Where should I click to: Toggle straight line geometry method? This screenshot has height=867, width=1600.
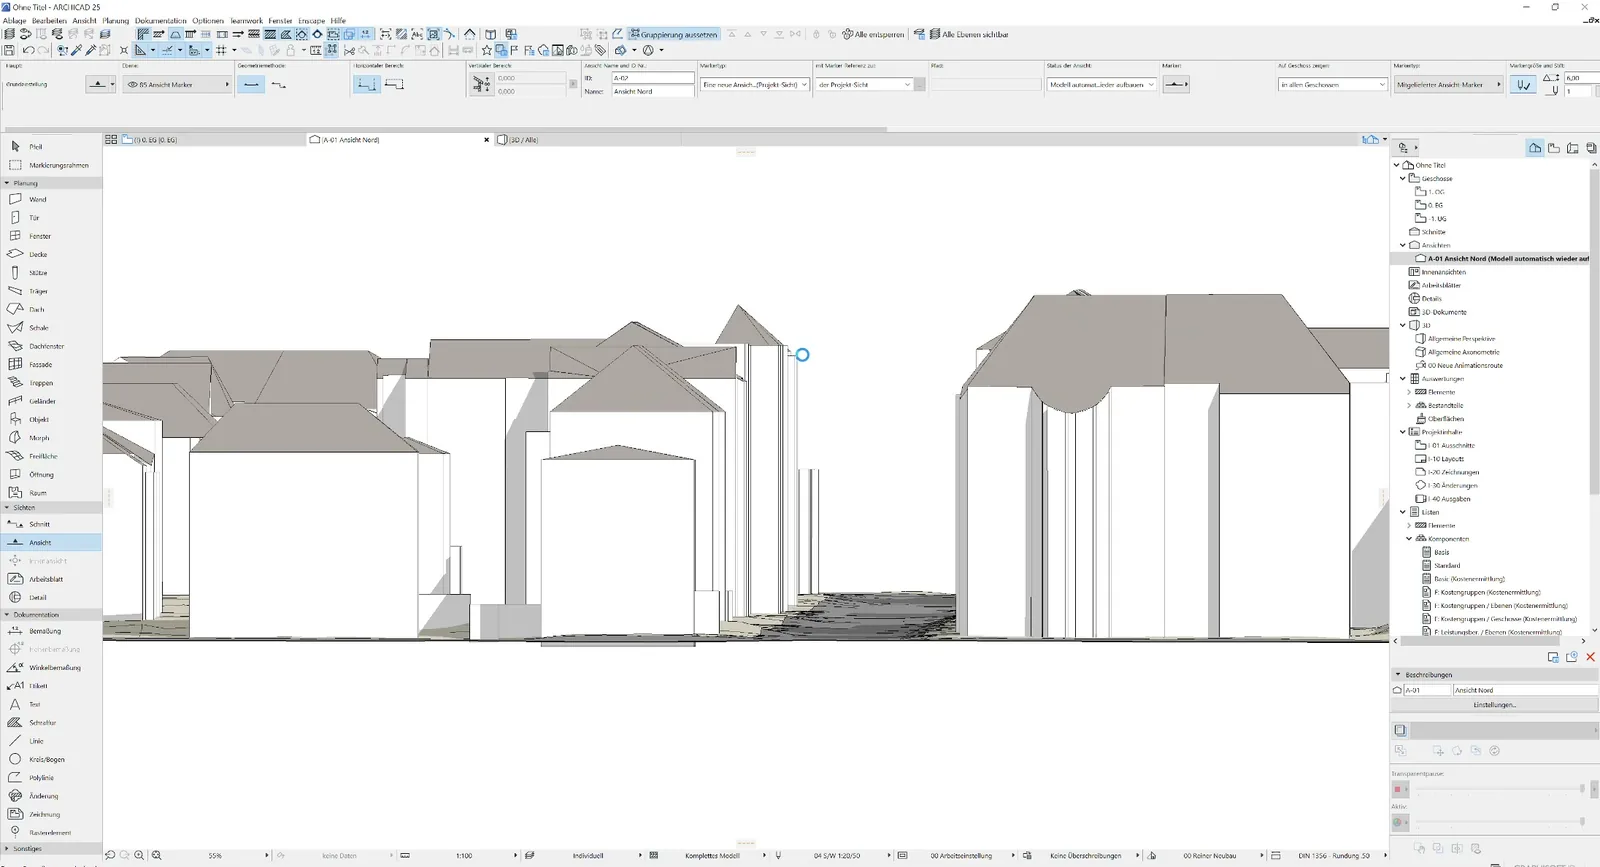point(251,84)
